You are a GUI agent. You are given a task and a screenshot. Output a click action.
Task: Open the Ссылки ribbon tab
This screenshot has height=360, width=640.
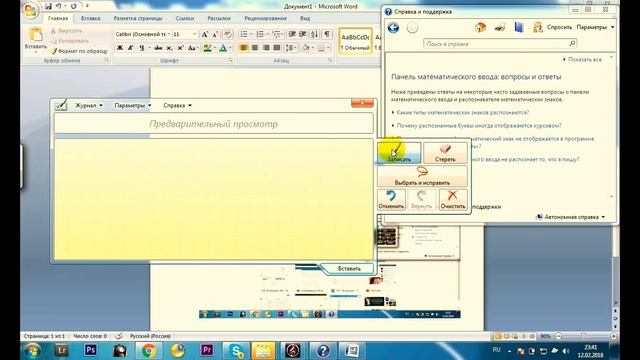click(x=184, y=18)
